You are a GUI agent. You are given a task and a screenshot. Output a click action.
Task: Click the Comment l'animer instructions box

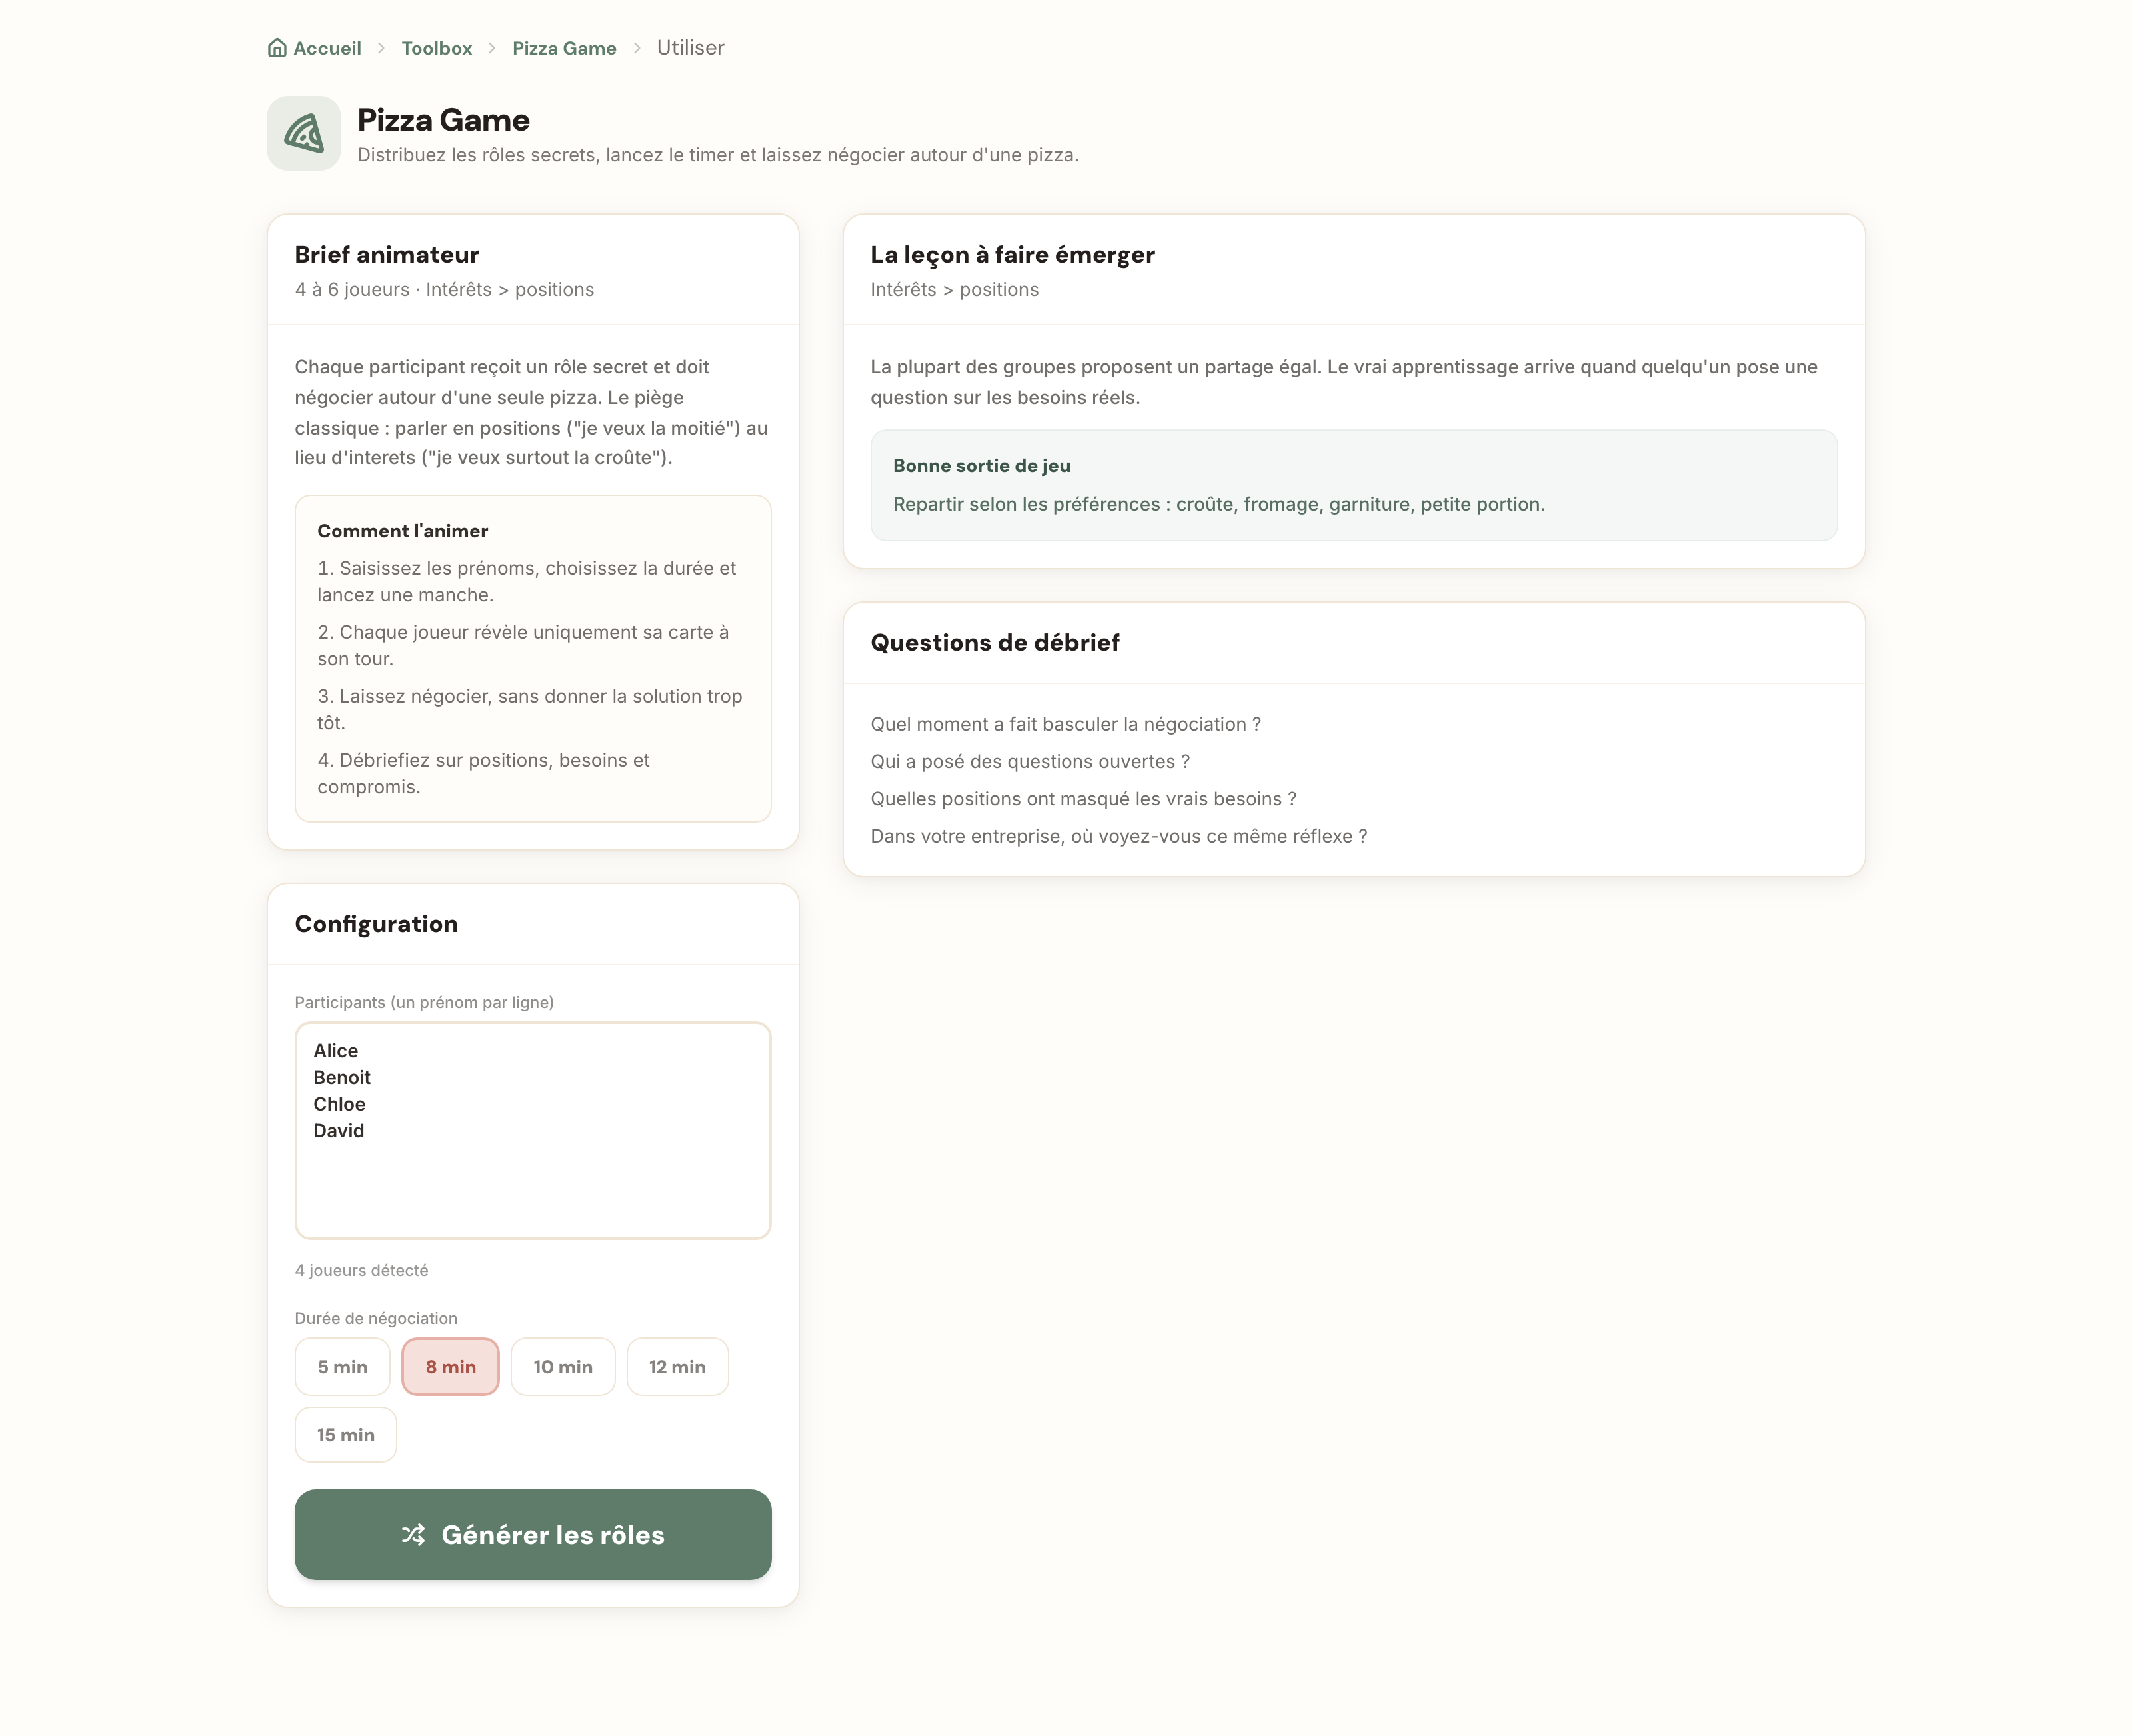click(533, 658)
